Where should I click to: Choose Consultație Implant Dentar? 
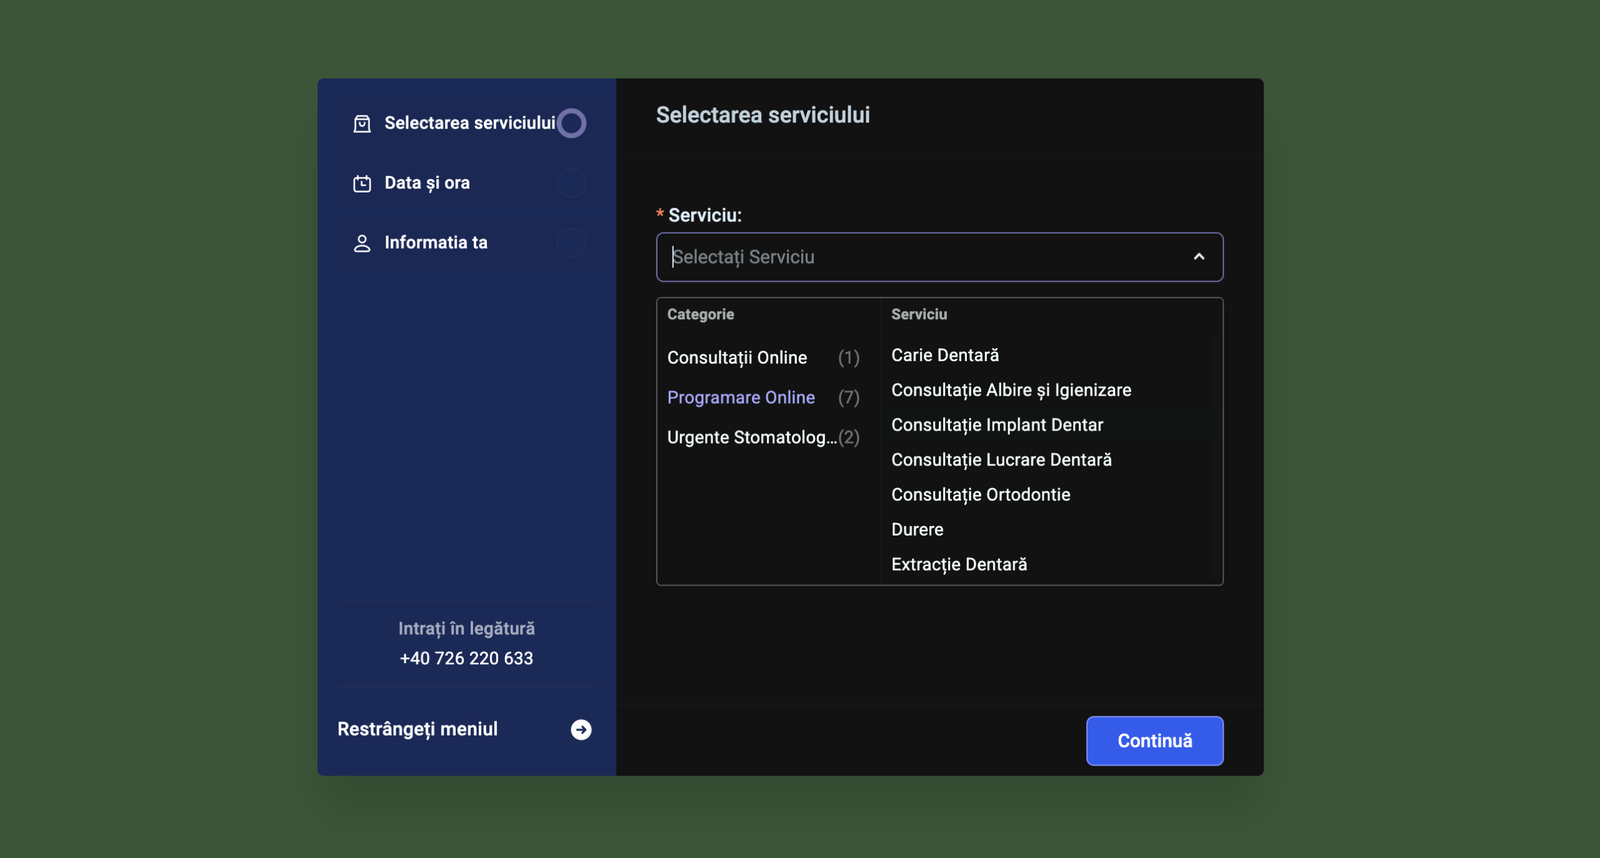click(997, 425)
